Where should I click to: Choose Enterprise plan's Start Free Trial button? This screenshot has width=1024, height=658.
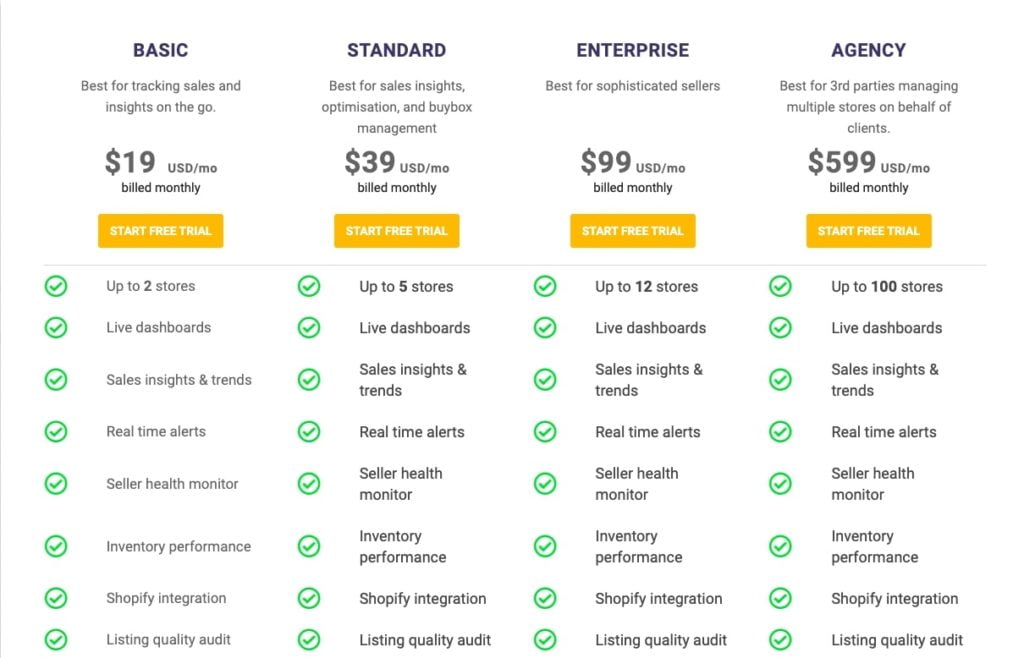(x=632, y=230)
